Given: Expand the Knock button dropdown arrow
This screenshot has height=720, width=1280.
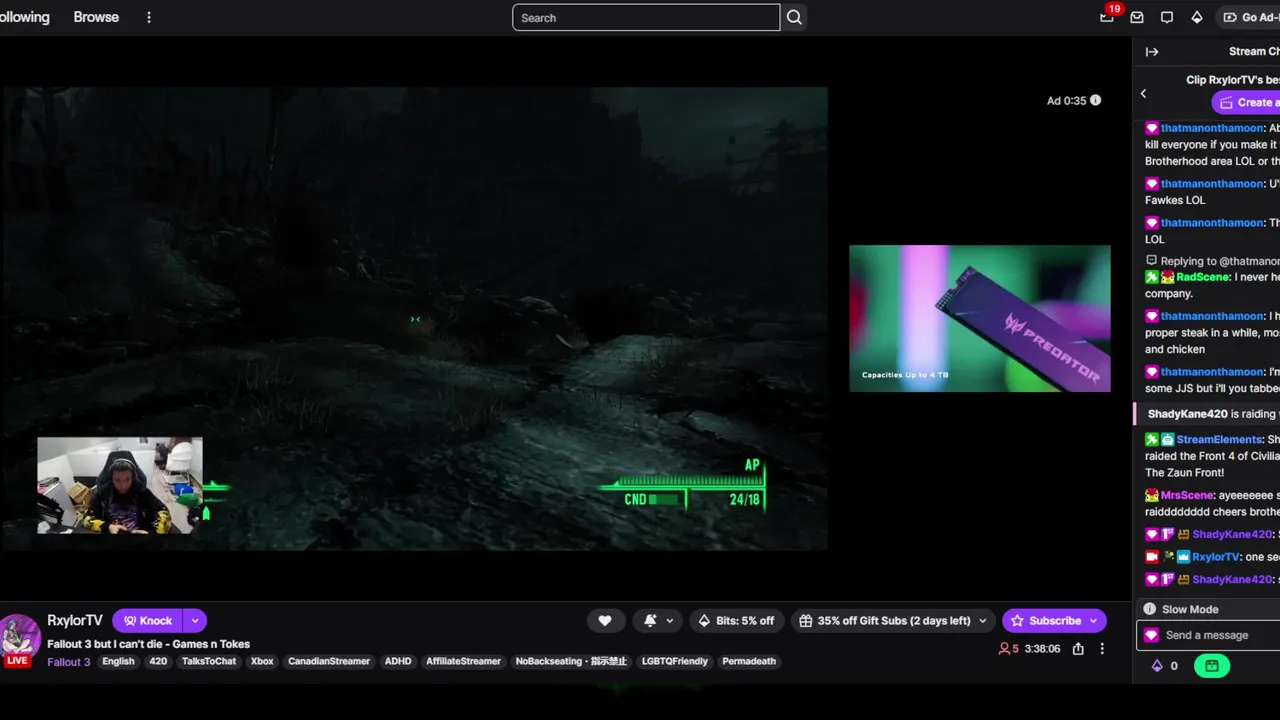Looking at the screenshot, I should pyautogui.click(x=195, y=621).
